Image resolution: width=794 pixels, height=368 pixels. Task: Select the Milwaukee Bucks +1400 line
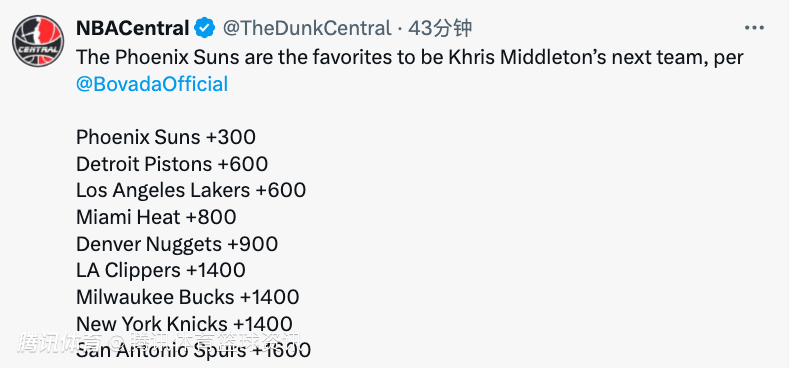click(187, 297)
